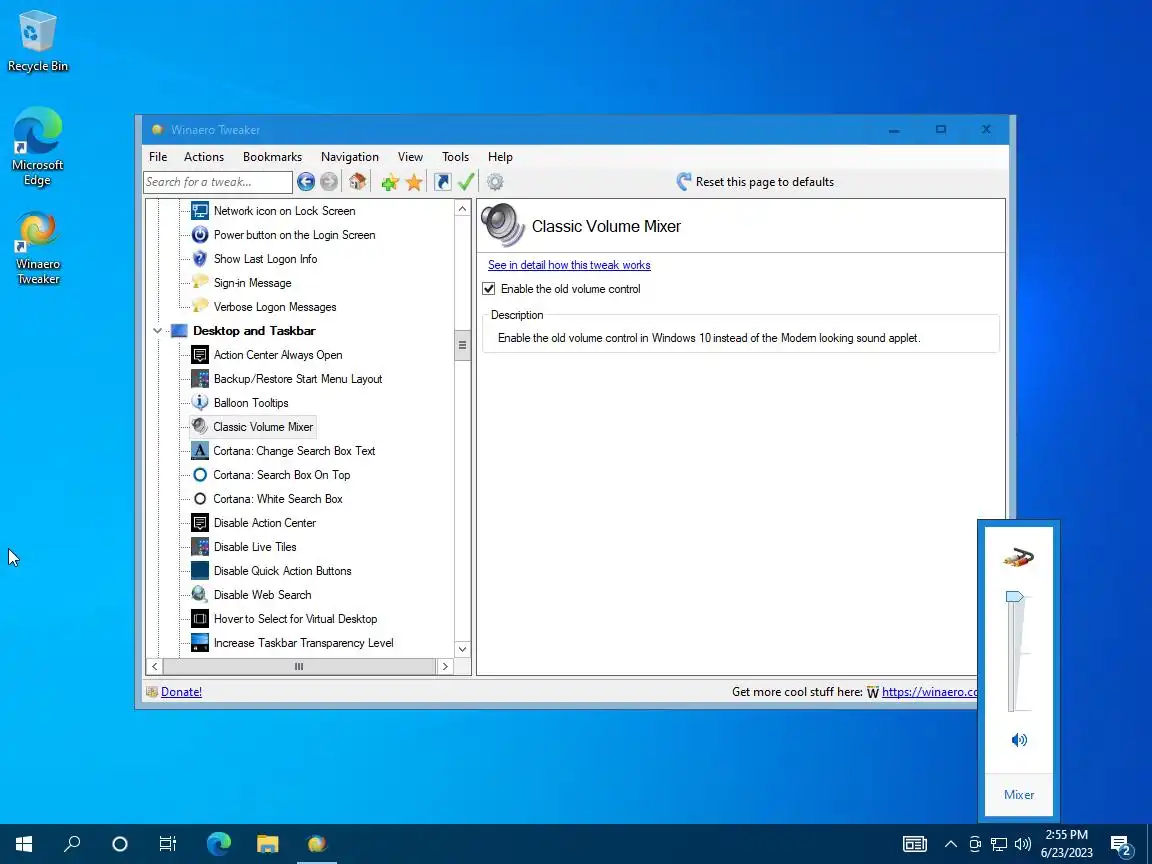This screenshot has height=864, width=1152.
Task: Open settings via the gear toolbar icon
Action: 495,181
